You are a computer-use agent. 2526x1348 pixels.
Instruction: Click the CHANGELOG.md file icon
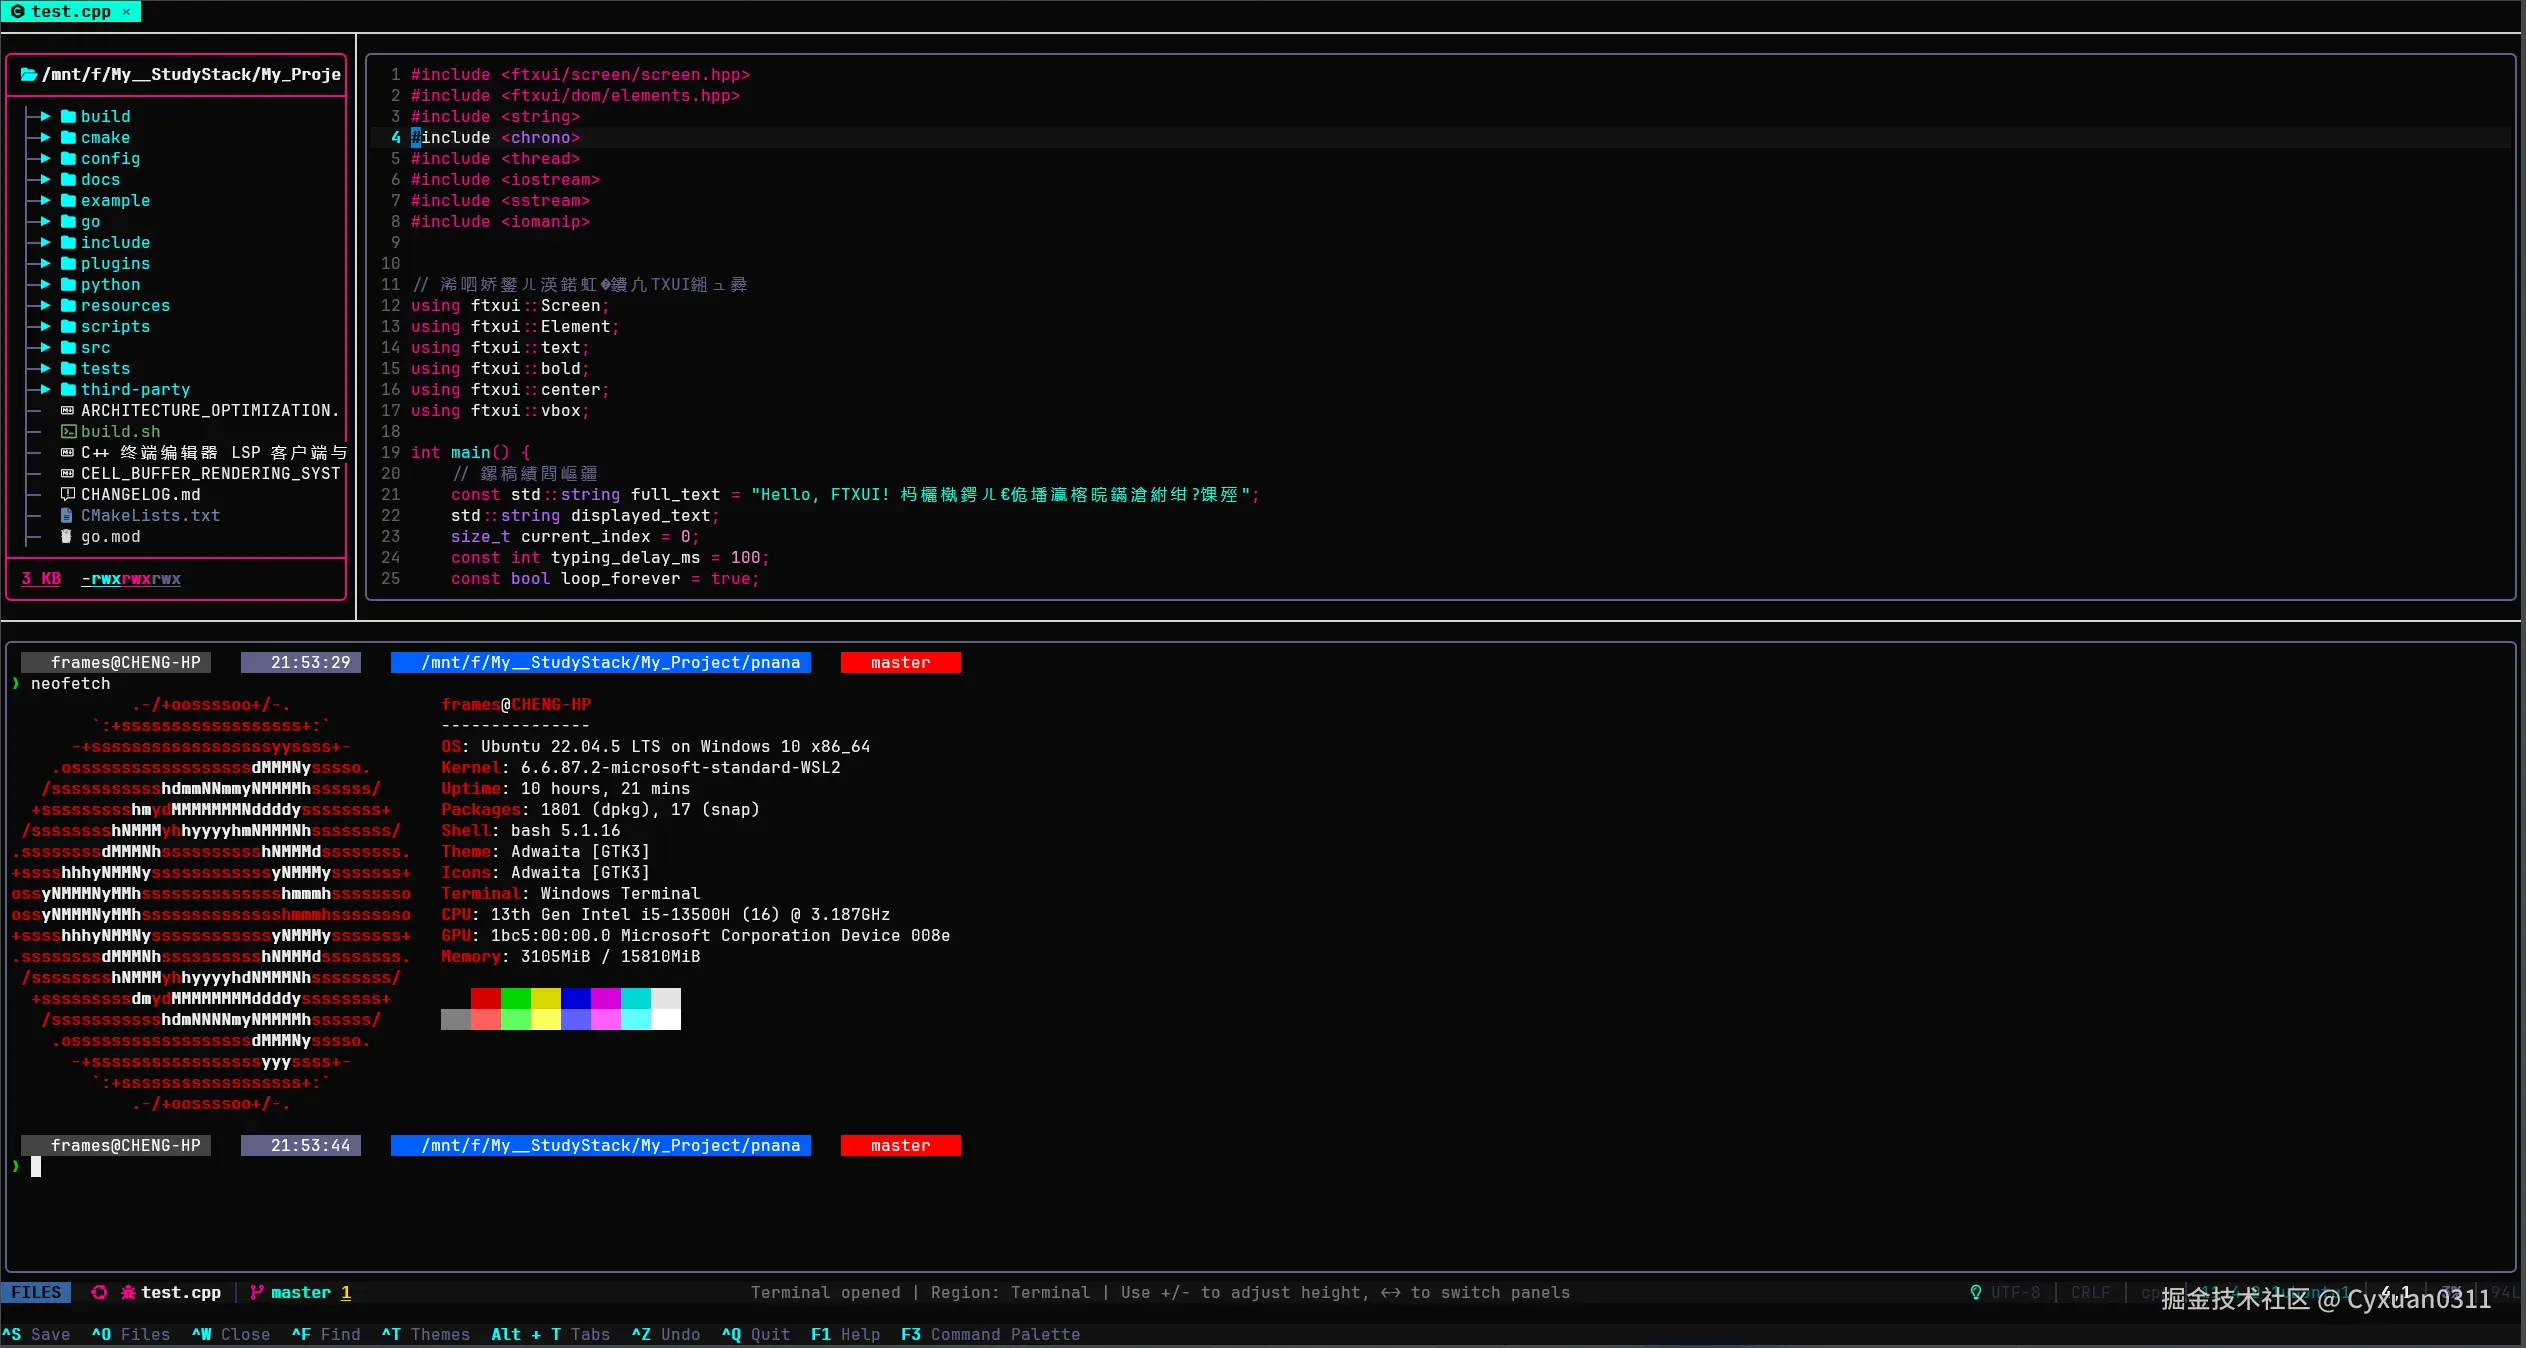68,494
